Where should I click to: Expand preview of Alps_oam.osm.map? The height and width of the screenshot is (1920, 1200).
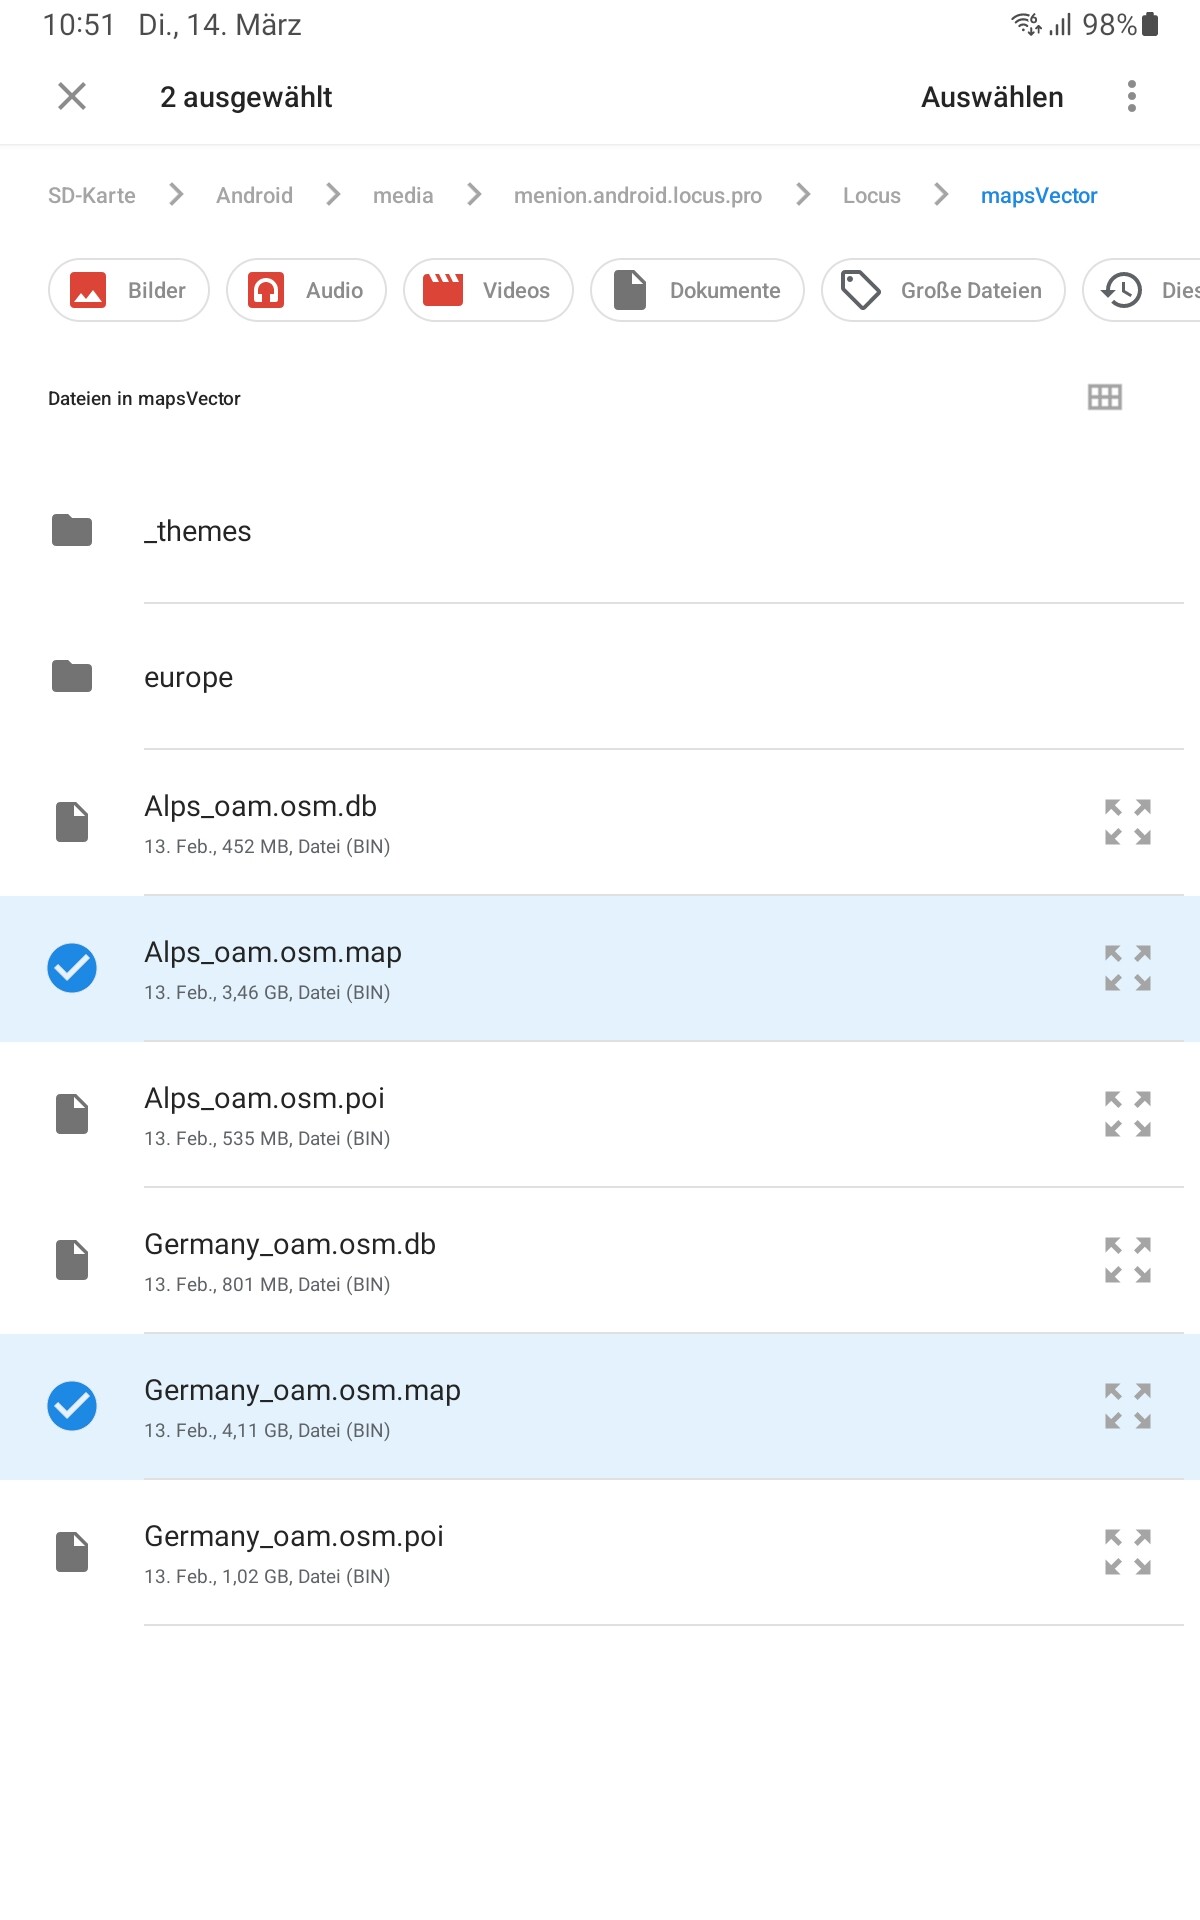click(1127, 968)
